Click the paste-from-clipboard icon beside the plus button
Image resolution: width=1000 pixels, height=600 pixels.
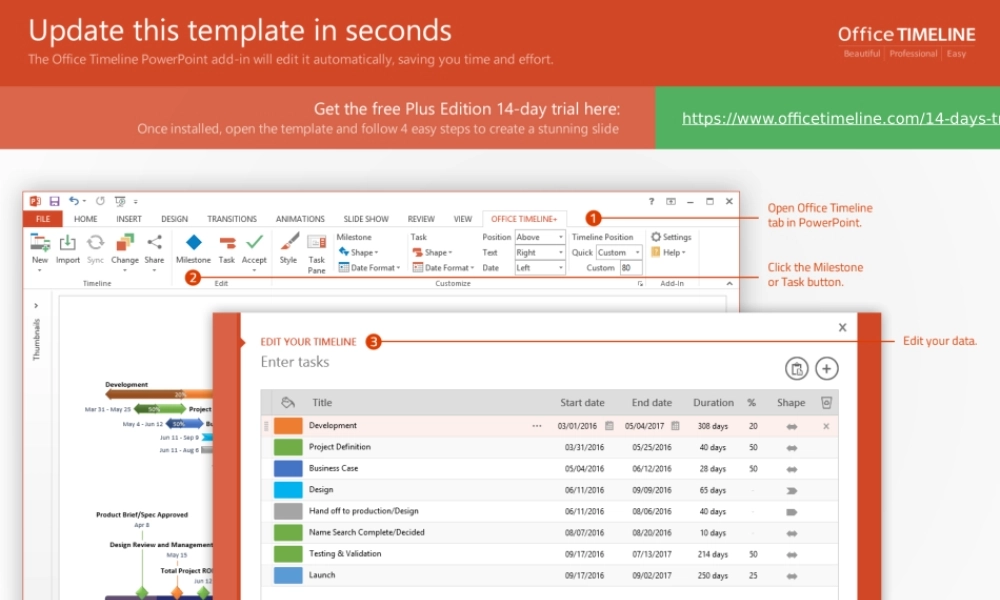(797, 368)
